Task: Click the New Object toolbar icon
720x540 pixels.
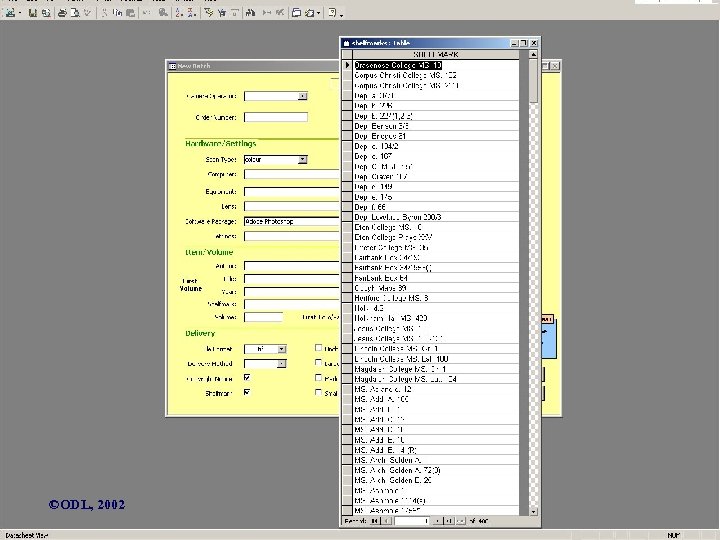Action: tap(310, 13)
